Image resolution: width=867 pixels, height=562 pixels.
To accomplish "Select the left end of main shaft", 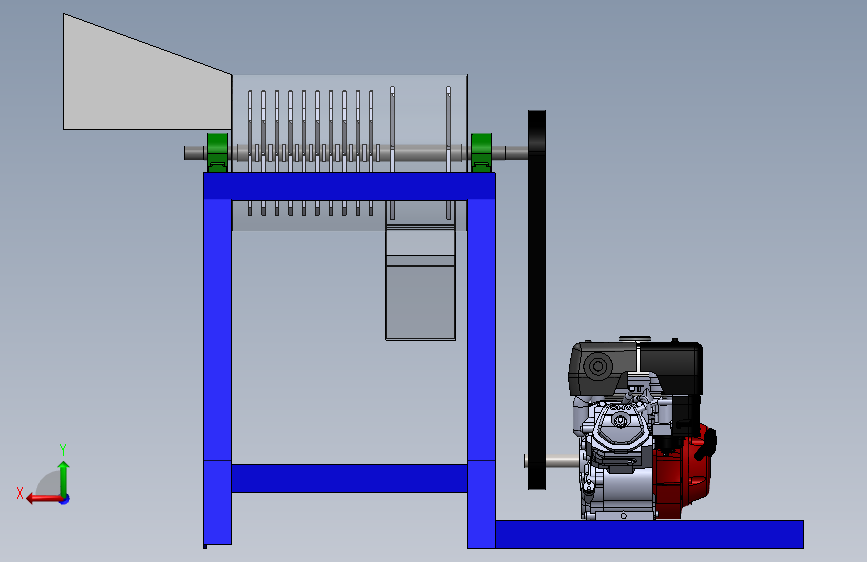I will 195,153.
